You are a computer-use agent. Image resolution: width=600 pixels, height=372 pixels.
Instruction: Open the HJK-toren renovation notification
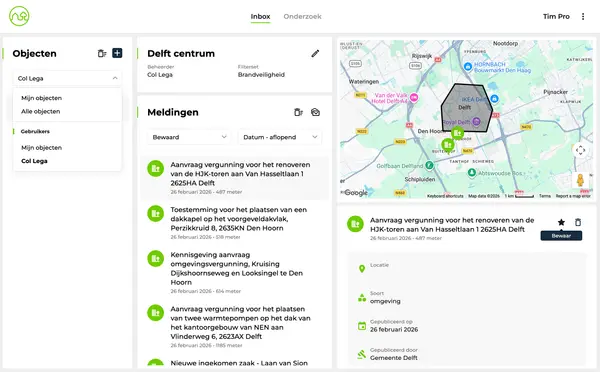pos(235,178)
